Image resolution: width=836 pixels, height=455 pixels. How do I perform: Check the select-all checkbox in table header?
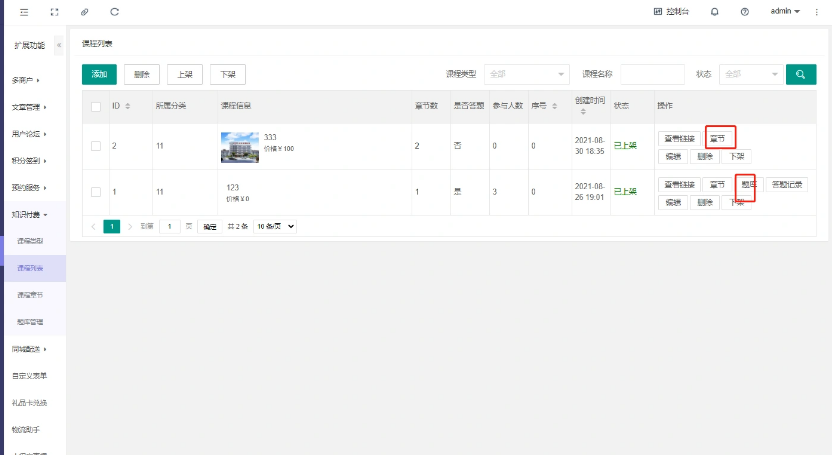coord(96,106)
